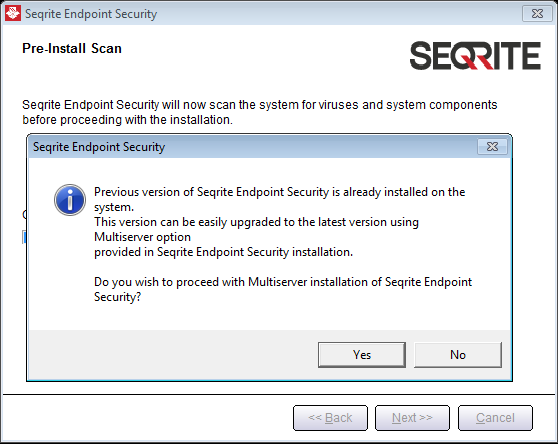The image size is (558, 444).
Task: Click the pre-install scan description text
Action: click(x=259, y=112)
